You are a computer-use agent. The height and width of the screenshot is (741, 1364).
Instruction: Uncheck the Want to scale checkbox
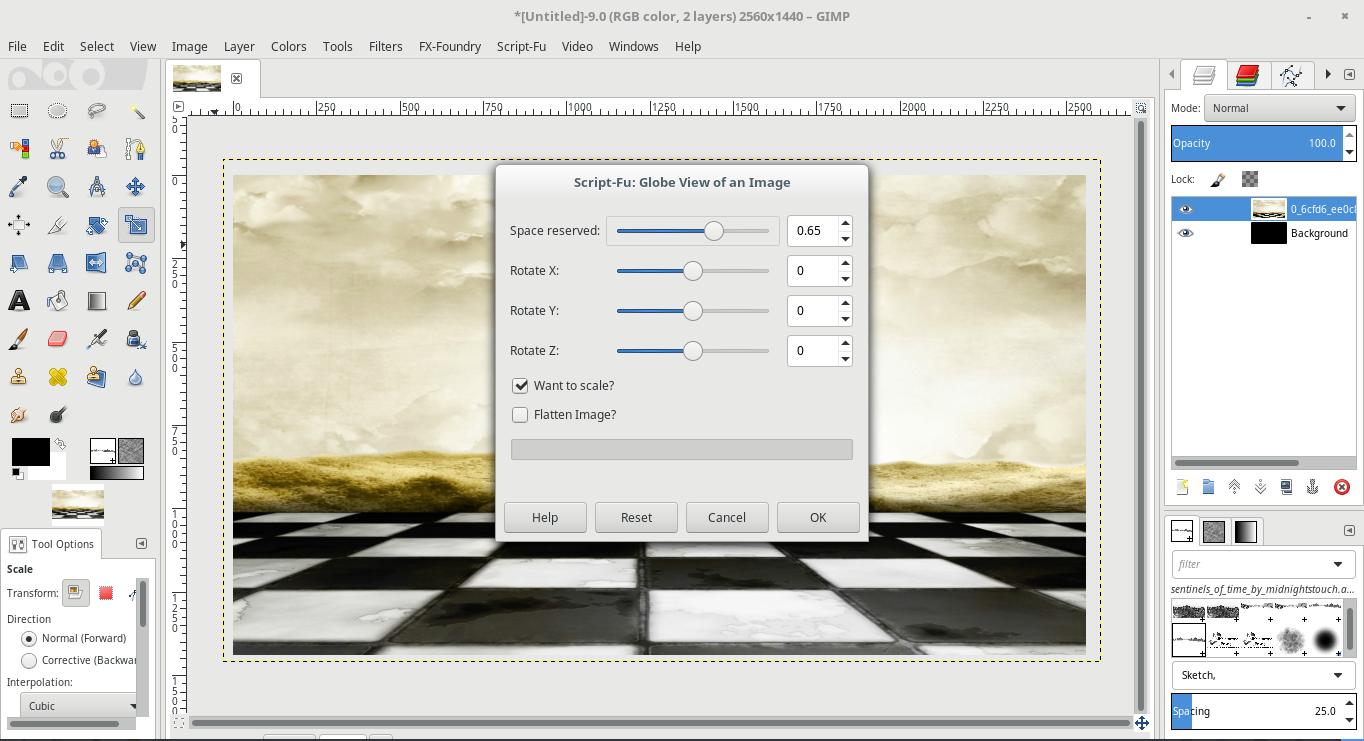(x=520, y=386)
